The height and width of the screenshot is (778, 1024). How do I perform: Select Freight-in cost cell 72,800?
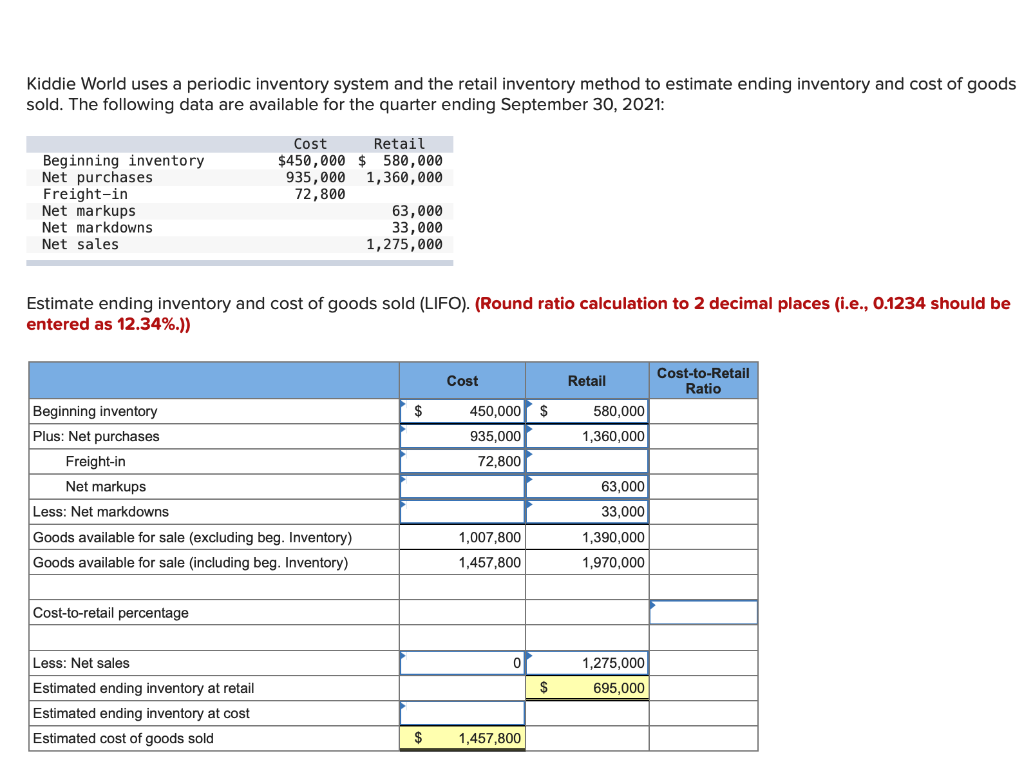coord(462,461)
